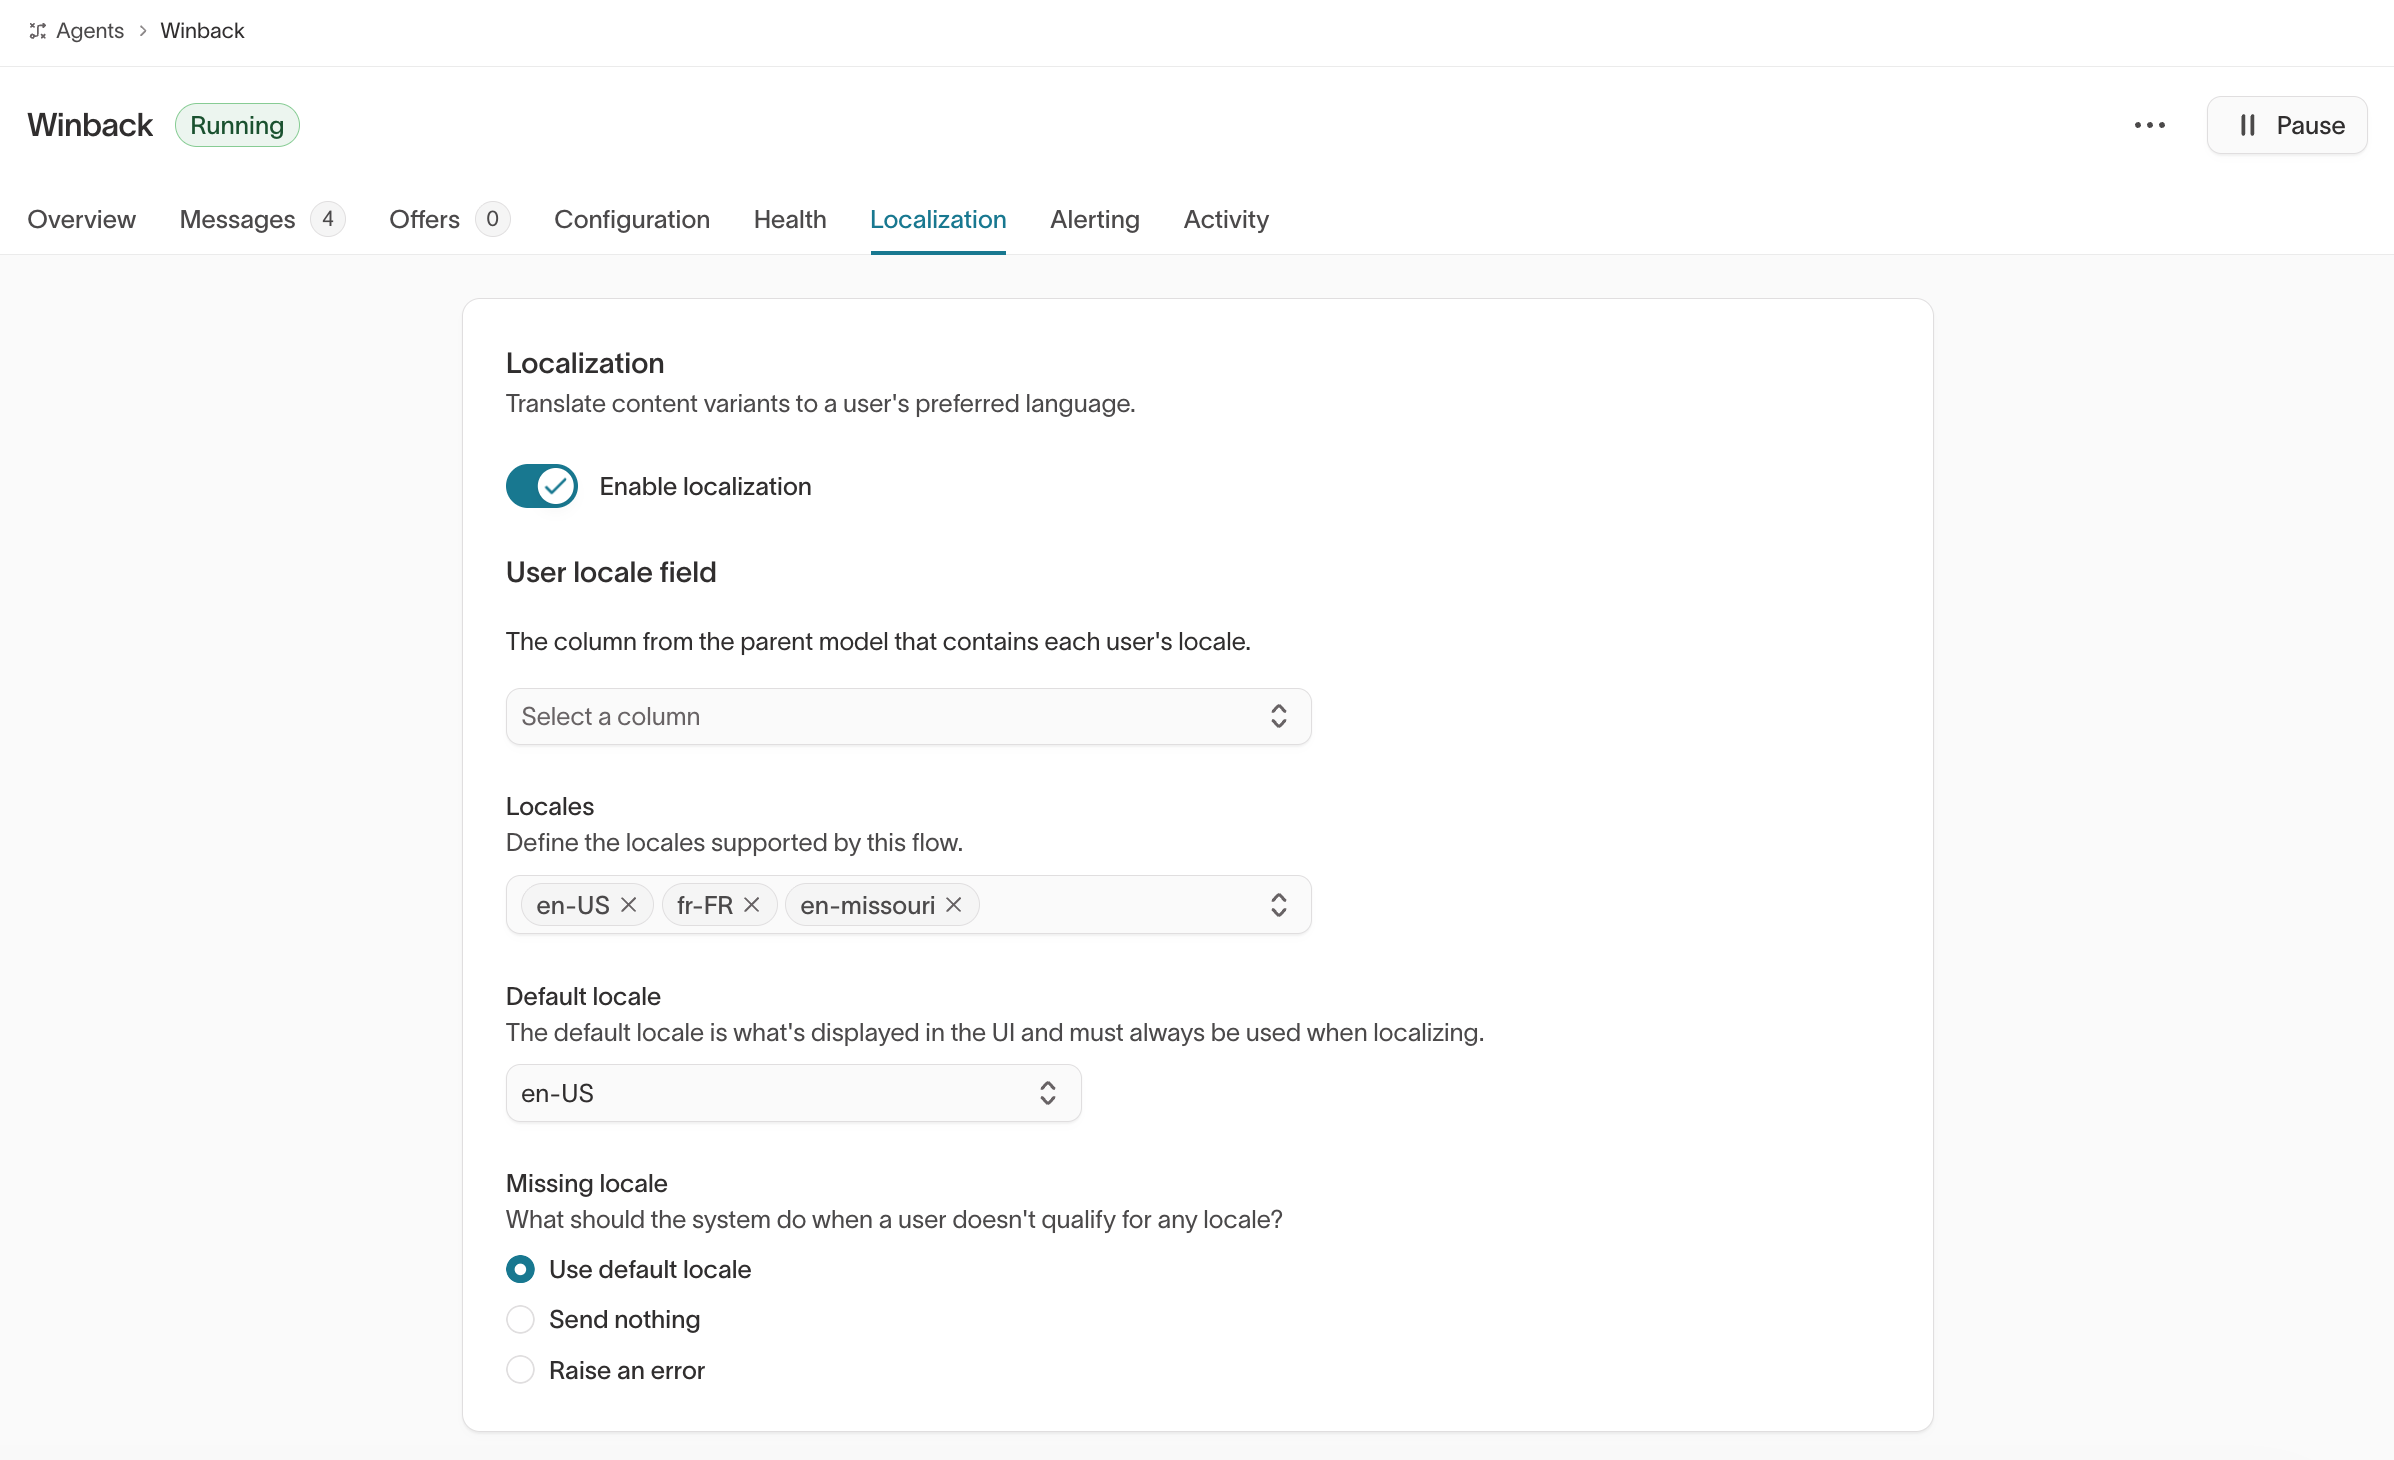Open the Alerting tab
Viewport: 2394px width, 1460px height.
1095,219
